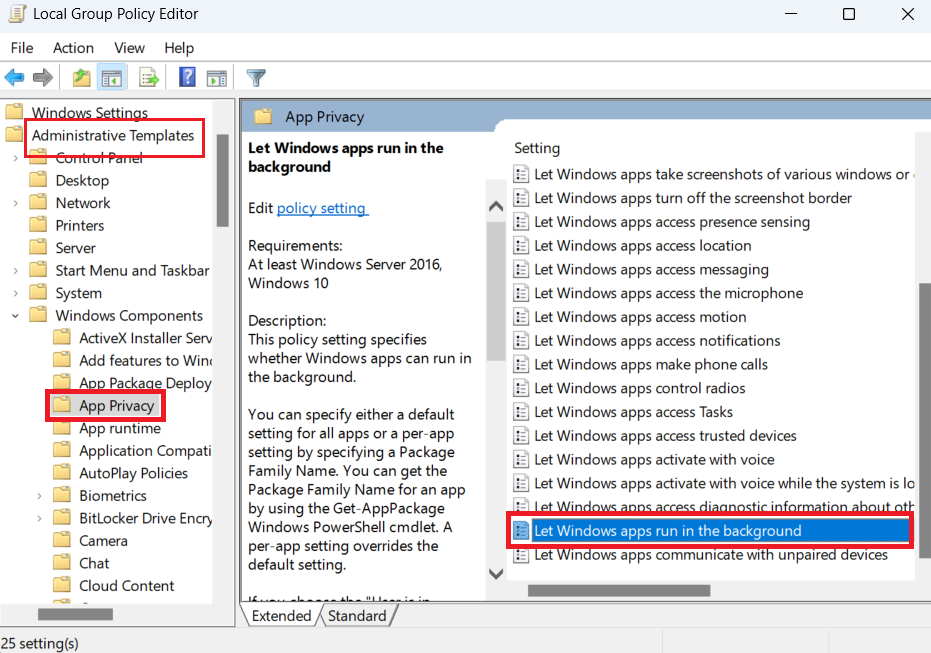This screenshot has width=931, height=653.
Task: Select the App Package Deployment folder
Action: (x=145, y=383)
